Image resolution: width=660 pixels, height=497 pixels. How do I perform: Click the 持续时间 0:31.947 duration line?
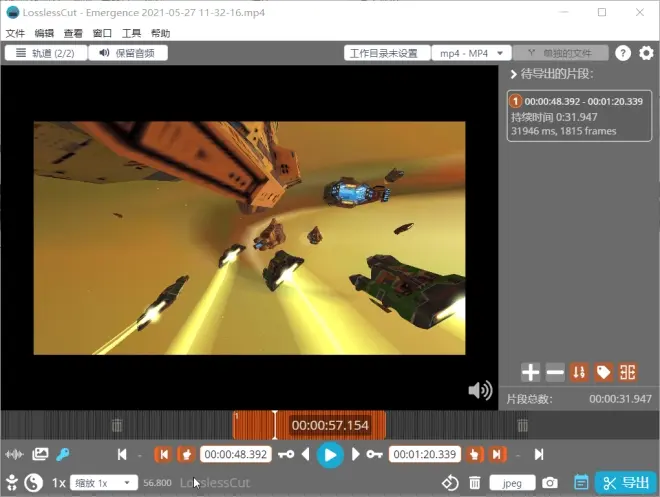click(x=554, y=117)
